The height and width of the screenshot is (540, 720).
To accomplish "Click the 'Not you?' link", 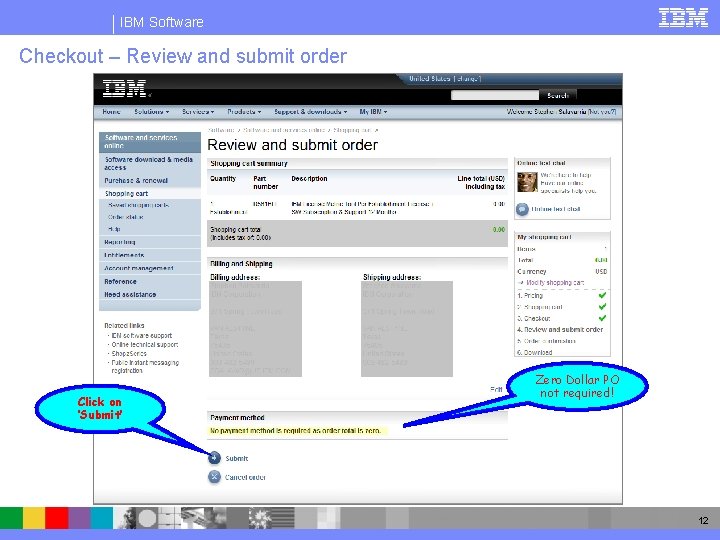I will tap(602, 112).
